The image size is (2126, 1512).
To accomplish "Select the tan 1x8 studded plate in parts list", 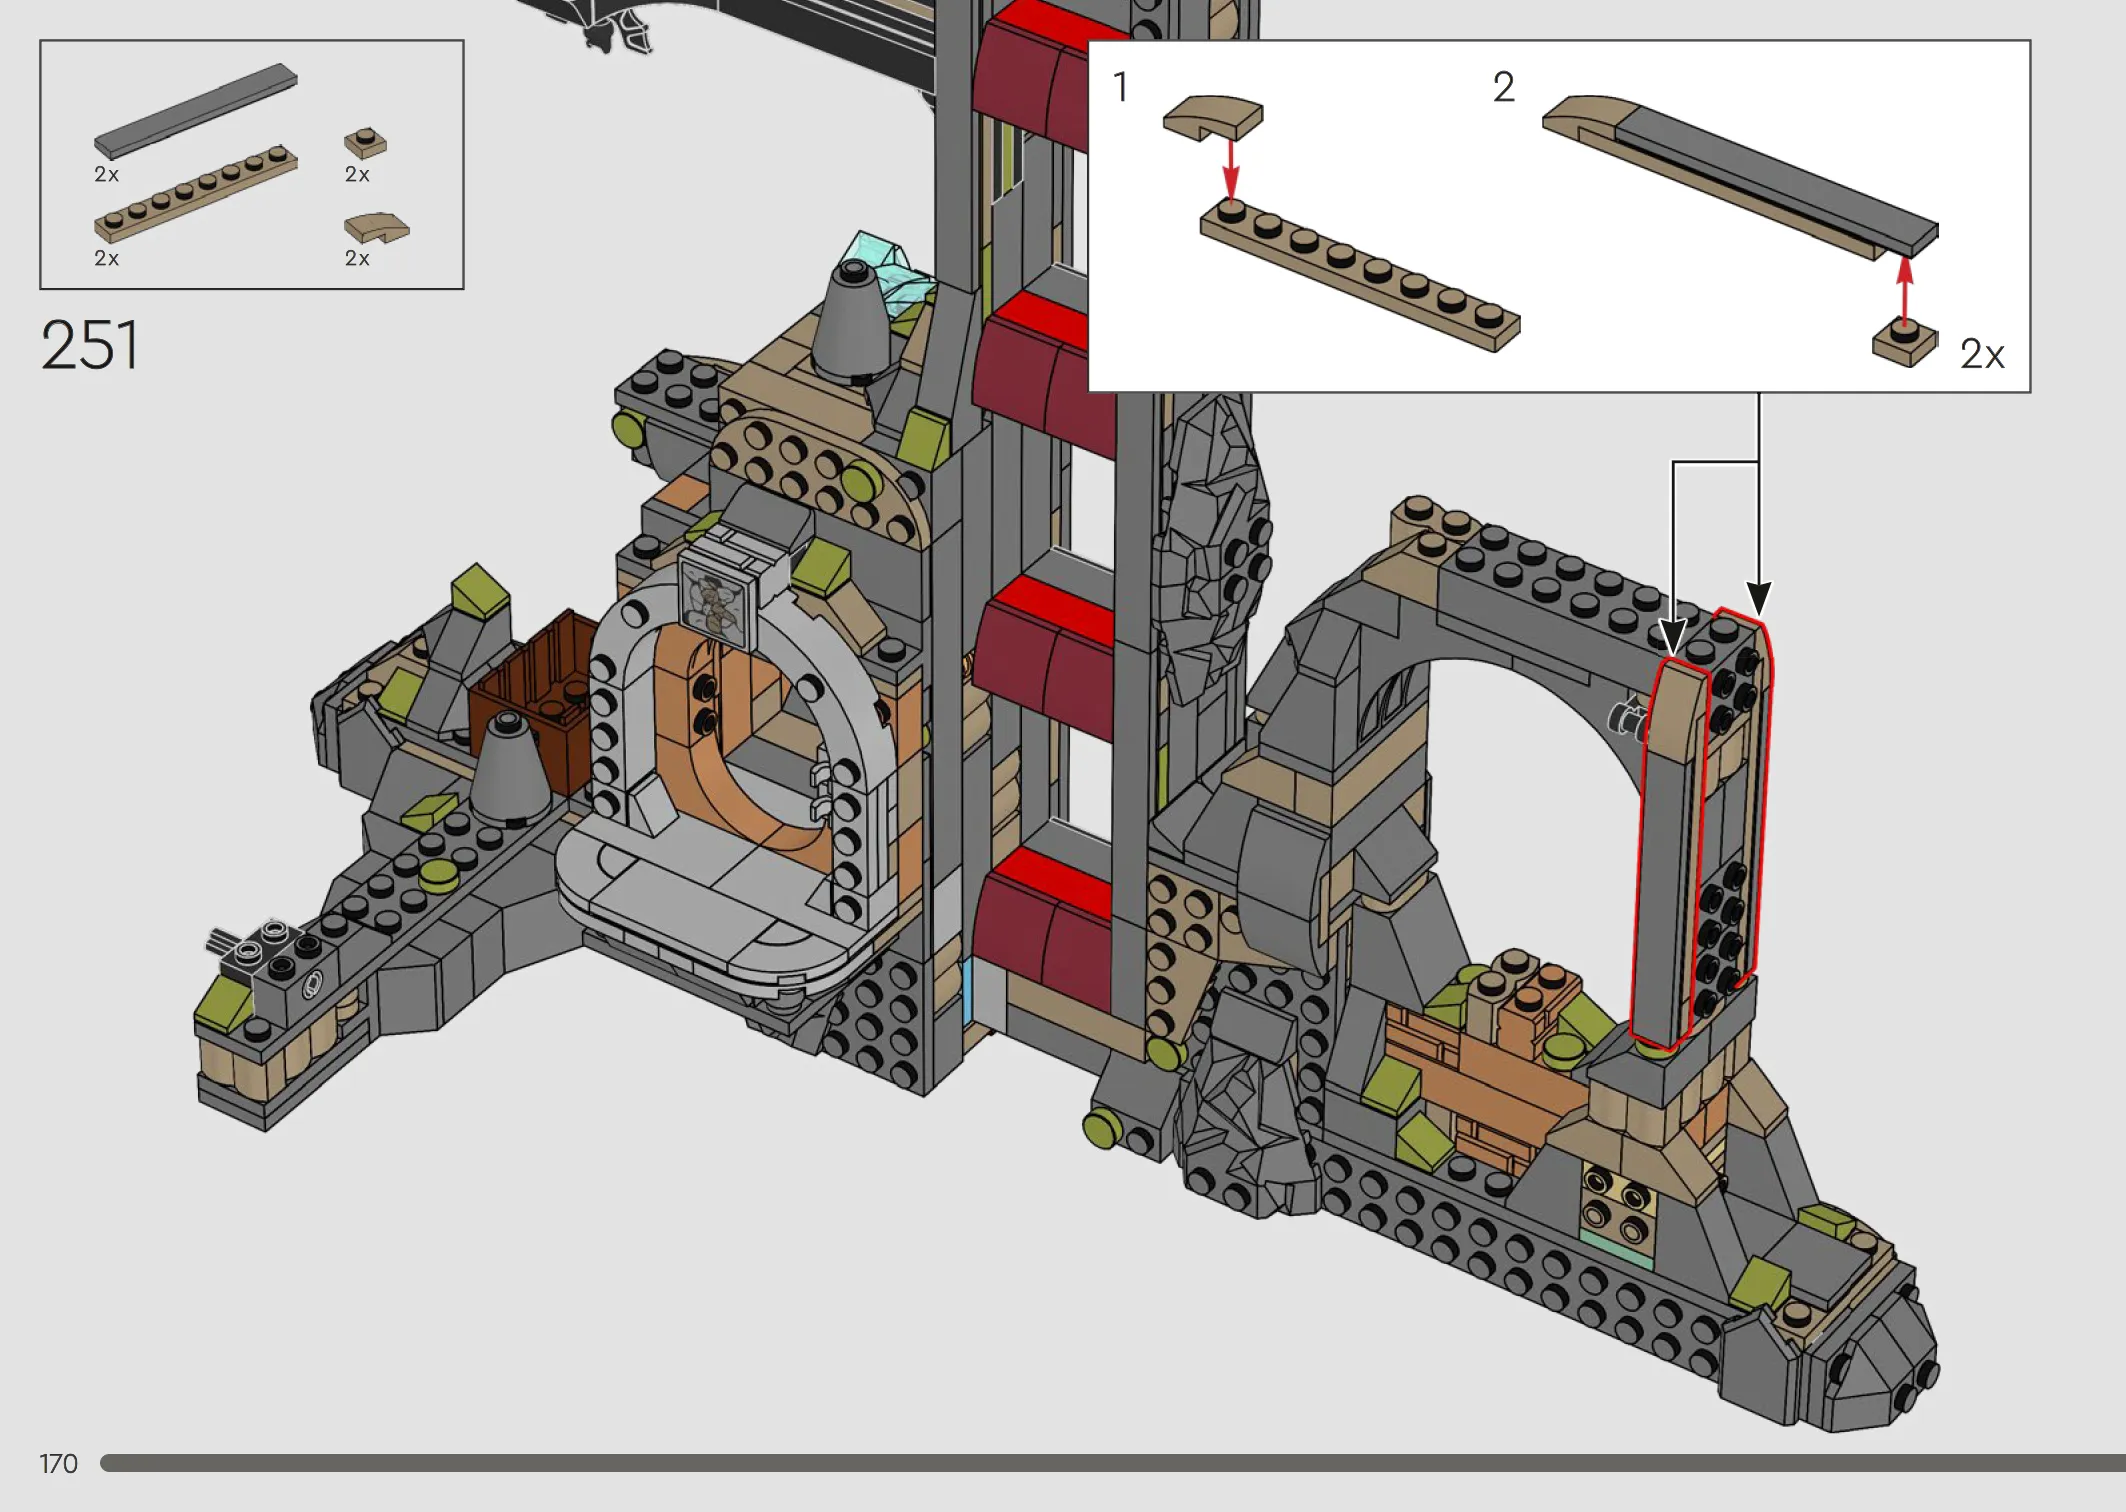I will [196, 193].
